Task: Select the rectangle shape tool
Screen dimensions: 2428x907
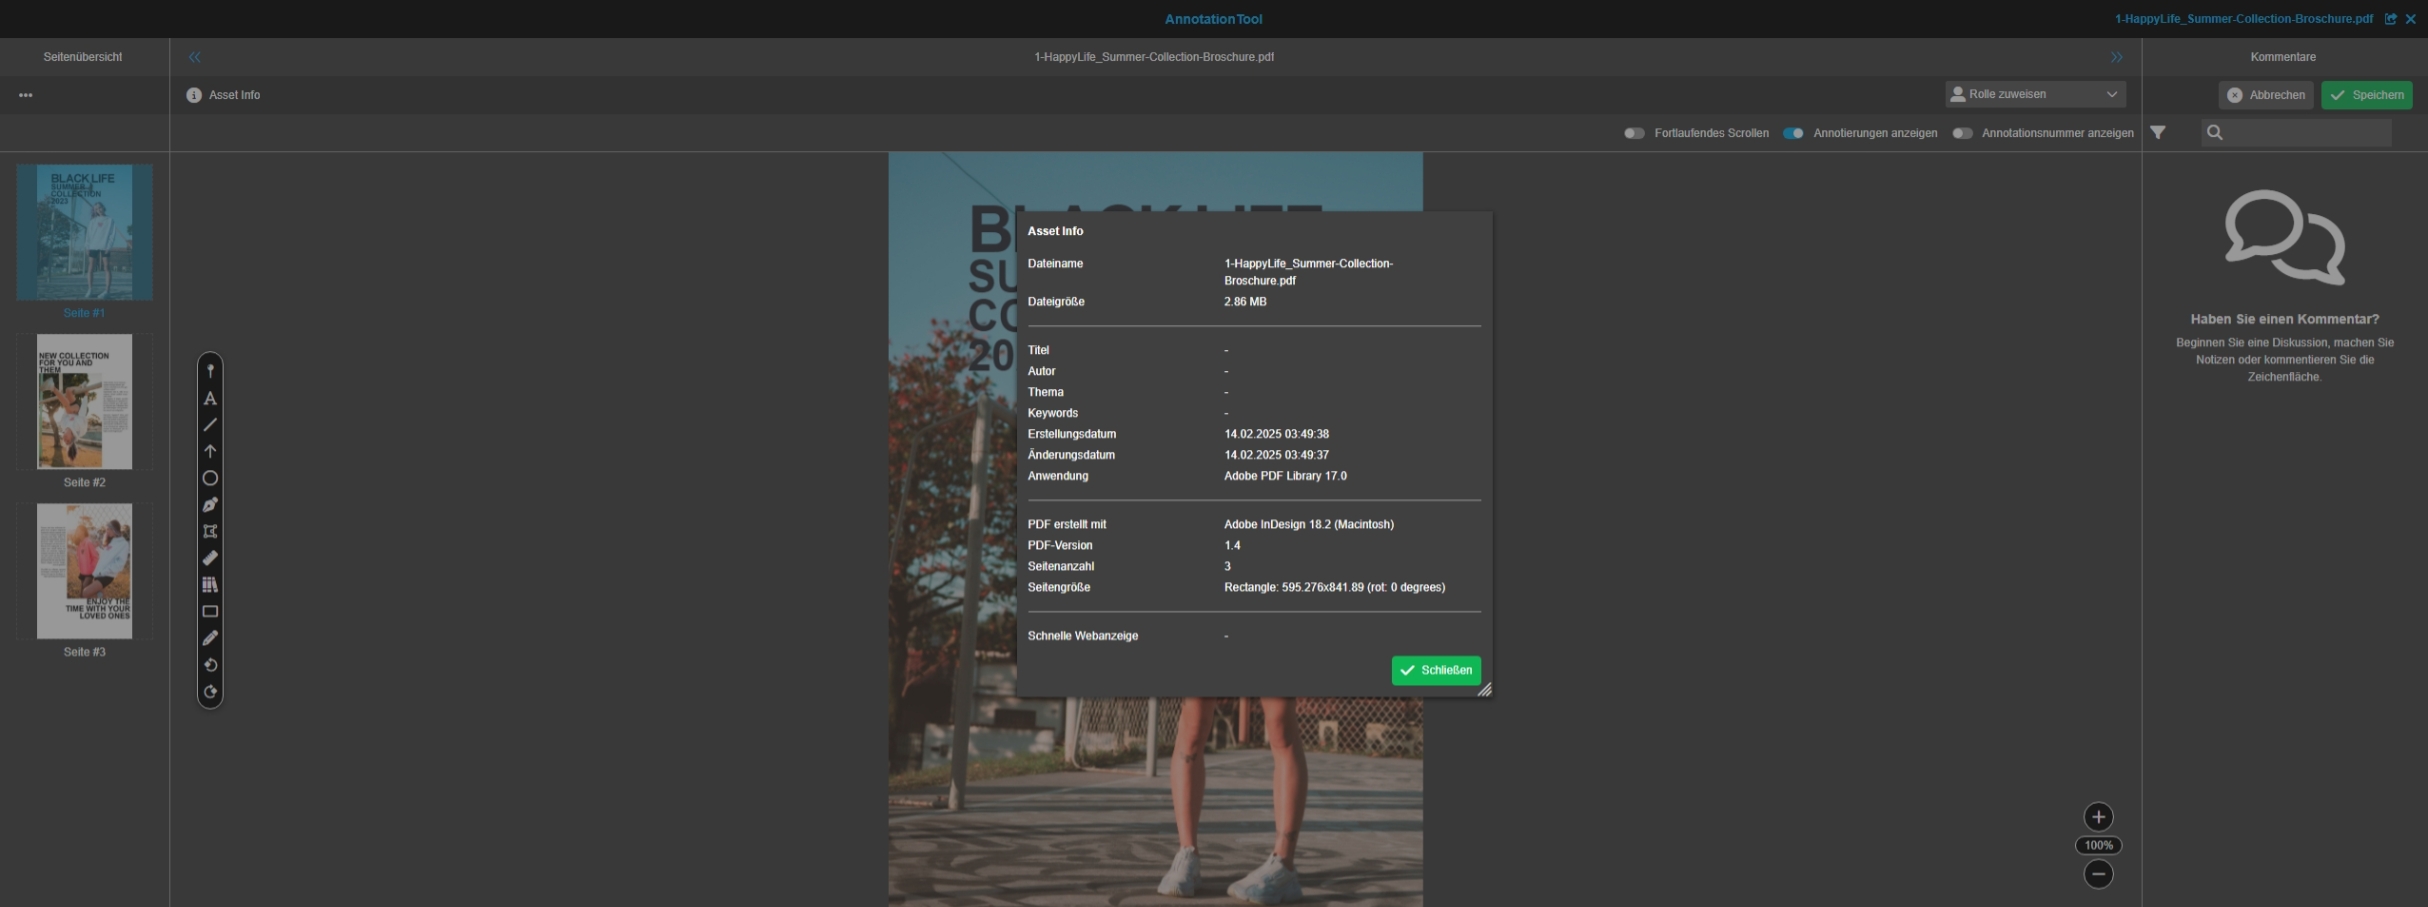Action: (210, 611)
